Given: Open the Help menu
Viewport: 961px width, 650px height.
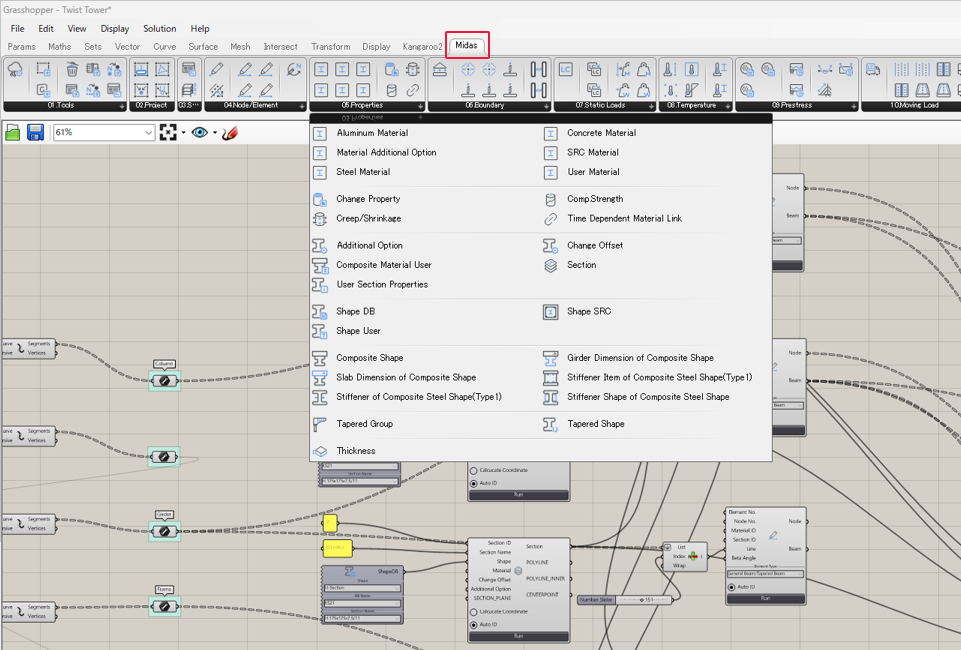Looking at the screenshot, I should pyautogui.click(x=200, y=29).
